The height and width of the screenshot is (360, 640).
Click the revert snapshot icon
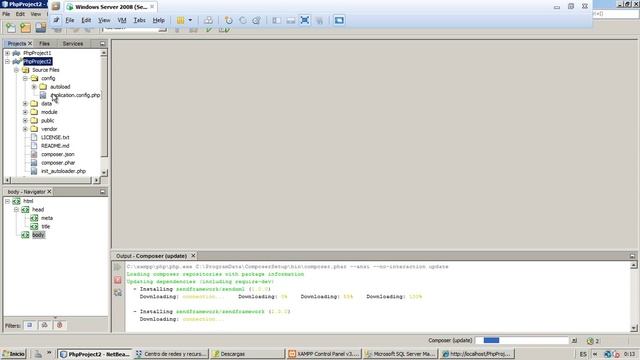tap(242, 20)
